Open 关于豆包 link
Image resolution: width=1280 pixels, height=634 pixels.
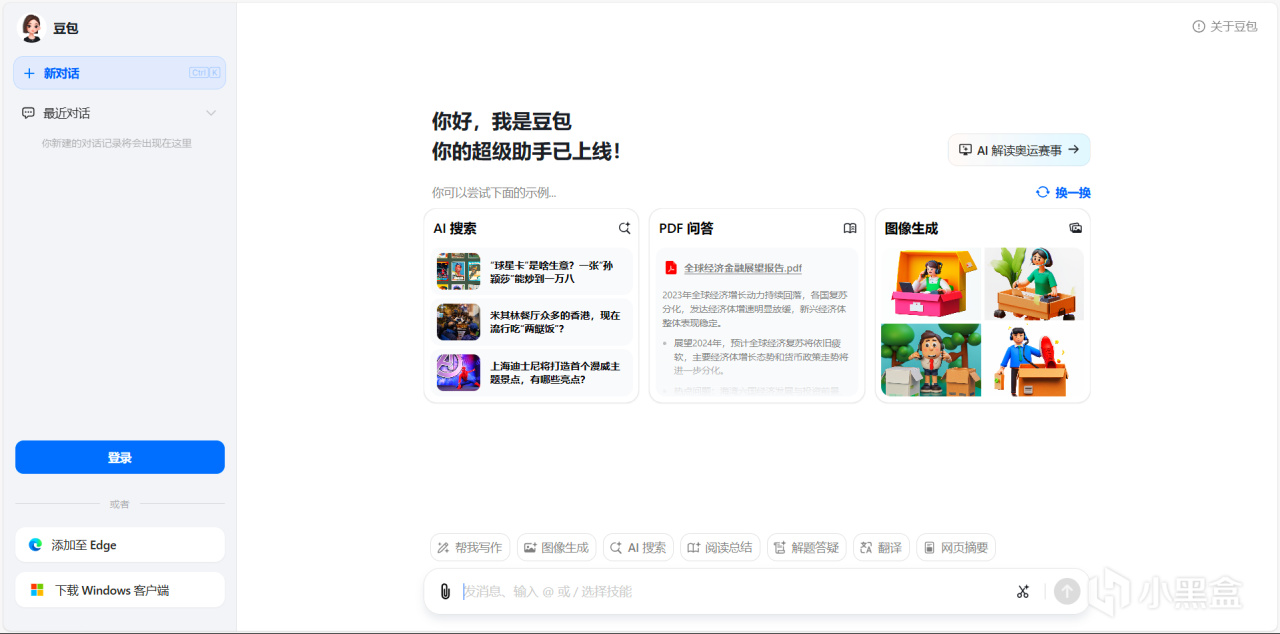click(x=1234, y=26)
